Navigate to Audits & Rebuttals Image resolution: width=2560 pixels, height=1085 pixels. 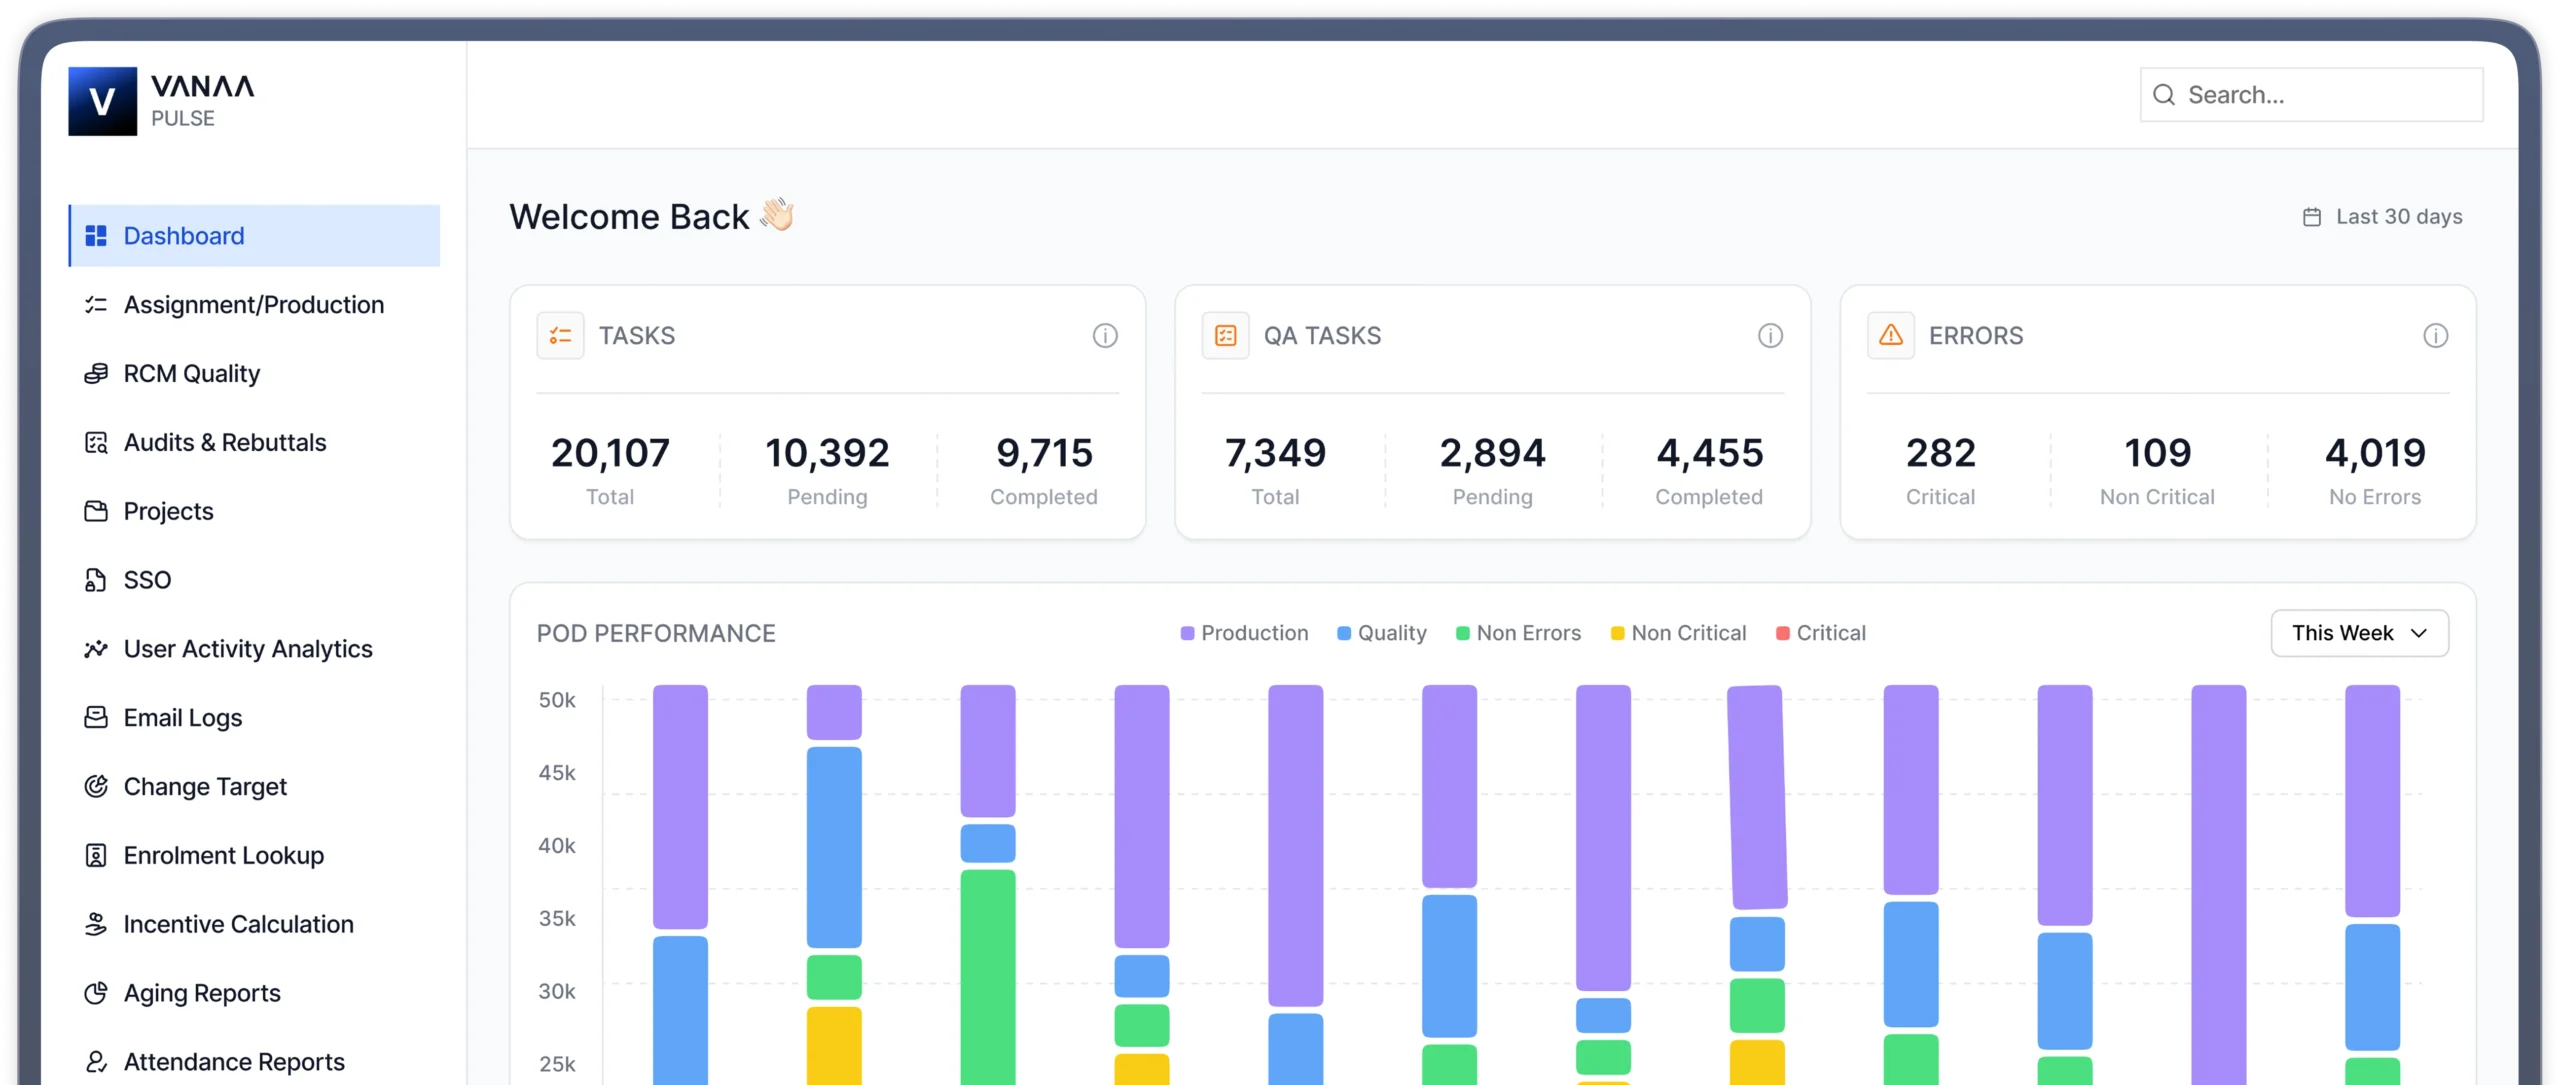click(x=254, y=442)
